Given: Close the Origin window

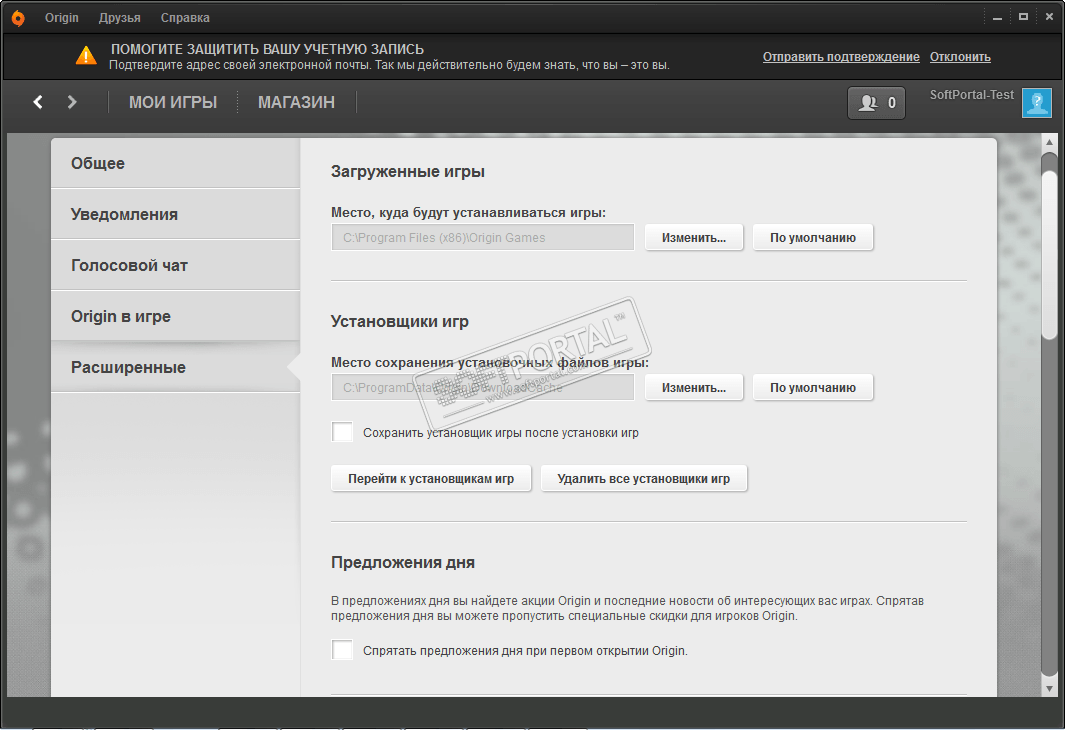Looking at the screenshot, I should [1049, 17].
